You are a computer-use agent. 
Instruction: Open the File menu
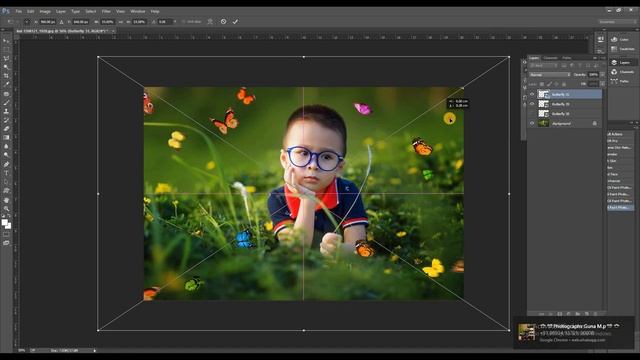tap(19, 11)
